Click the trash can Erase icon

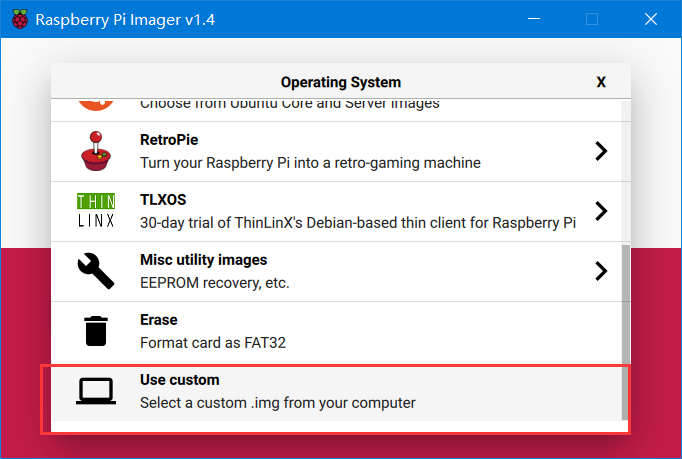pos(96,331)
